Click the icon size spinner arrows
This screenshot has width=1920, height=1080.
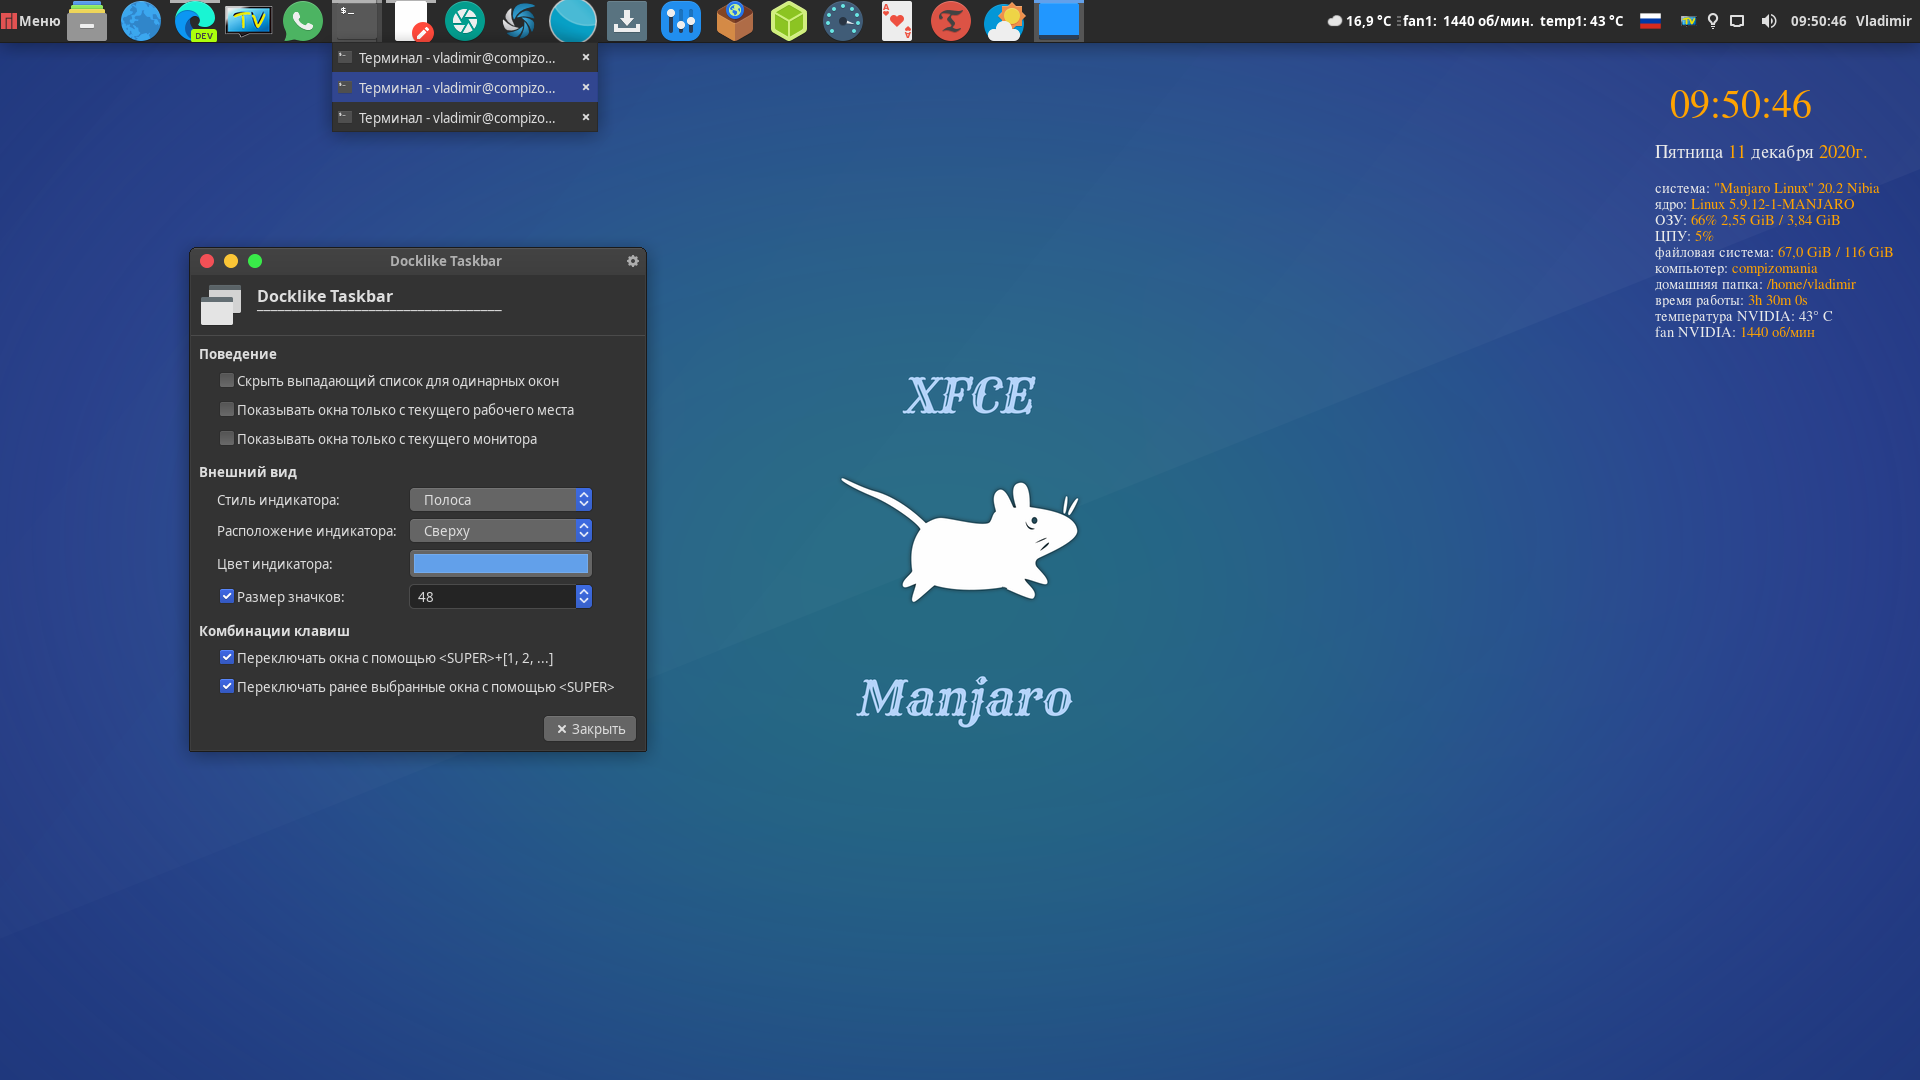(584, 597)
